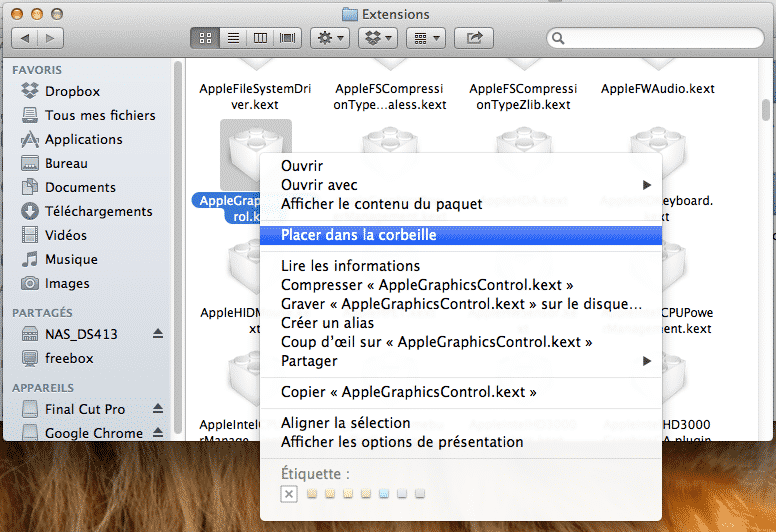Remove the label with the X box
776x532 pixels.
pos(289,494)
